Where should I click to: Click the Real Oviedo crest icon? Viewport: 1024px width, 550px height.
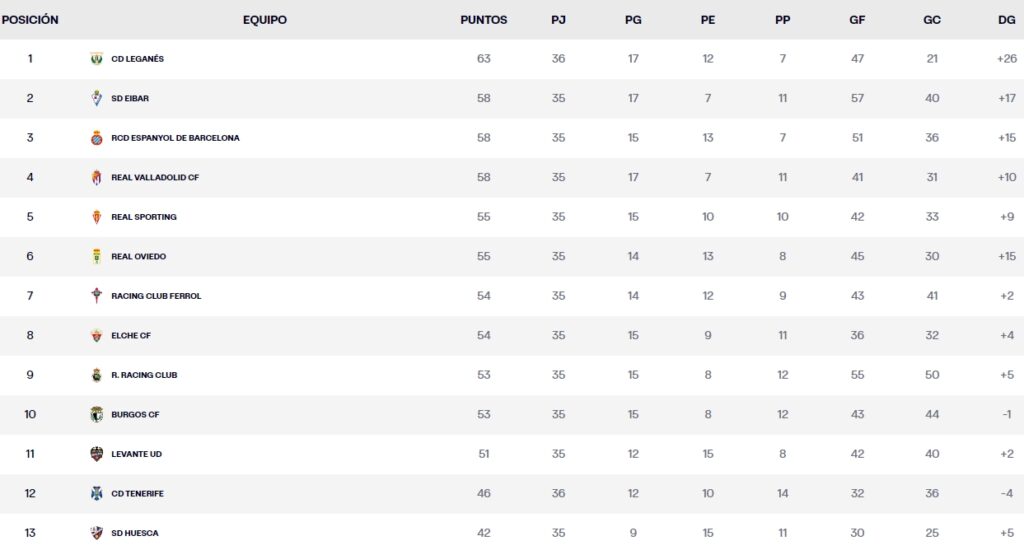click(x=97, y=257)
